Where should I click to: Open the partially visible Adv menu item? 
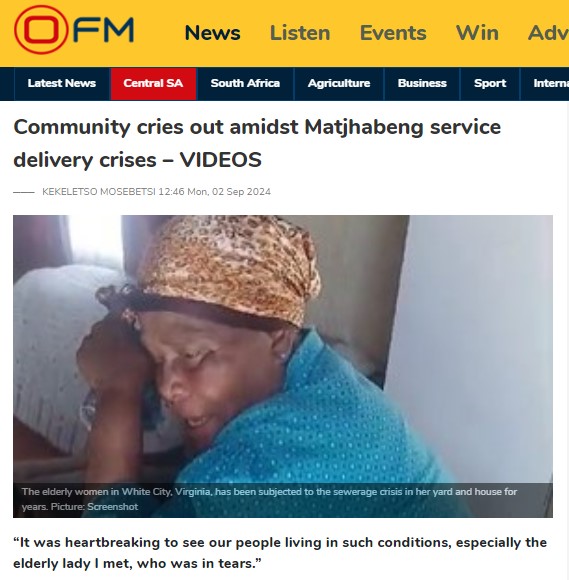pyautogui.click(x=548, y=33)
